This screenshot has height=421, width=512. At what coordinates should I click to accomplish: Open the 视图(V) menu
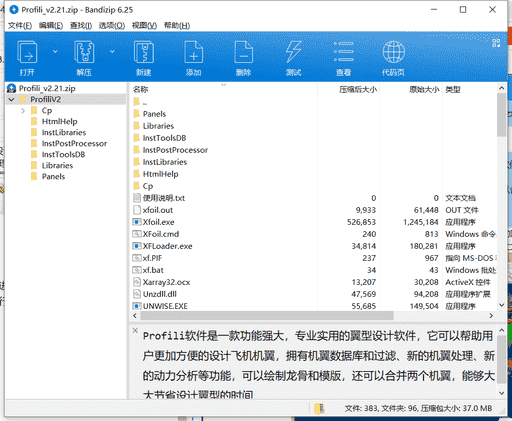point(144,25)
